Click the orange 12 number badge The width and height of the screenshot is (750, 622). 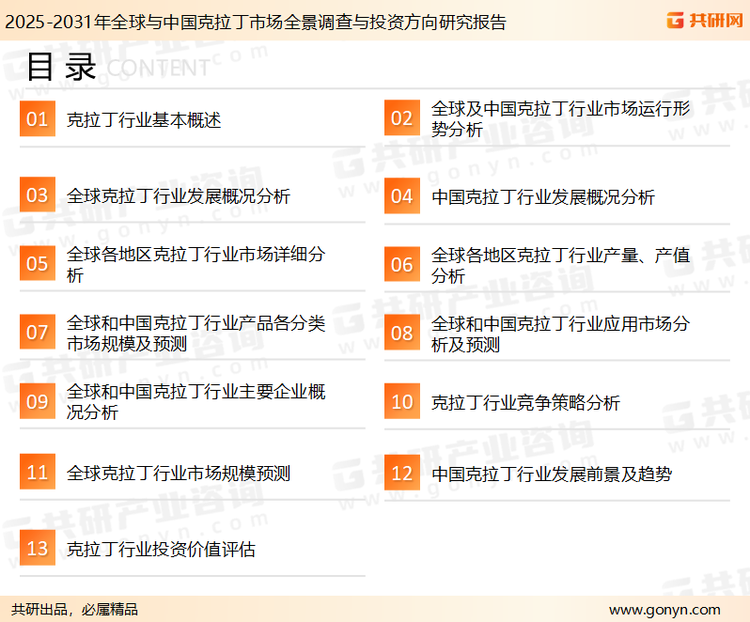402,473
